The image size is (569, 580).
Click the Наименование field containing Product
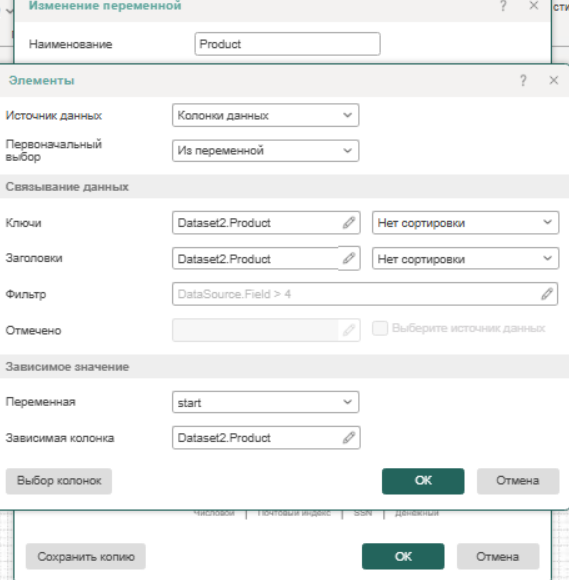[x=287, y=44]
